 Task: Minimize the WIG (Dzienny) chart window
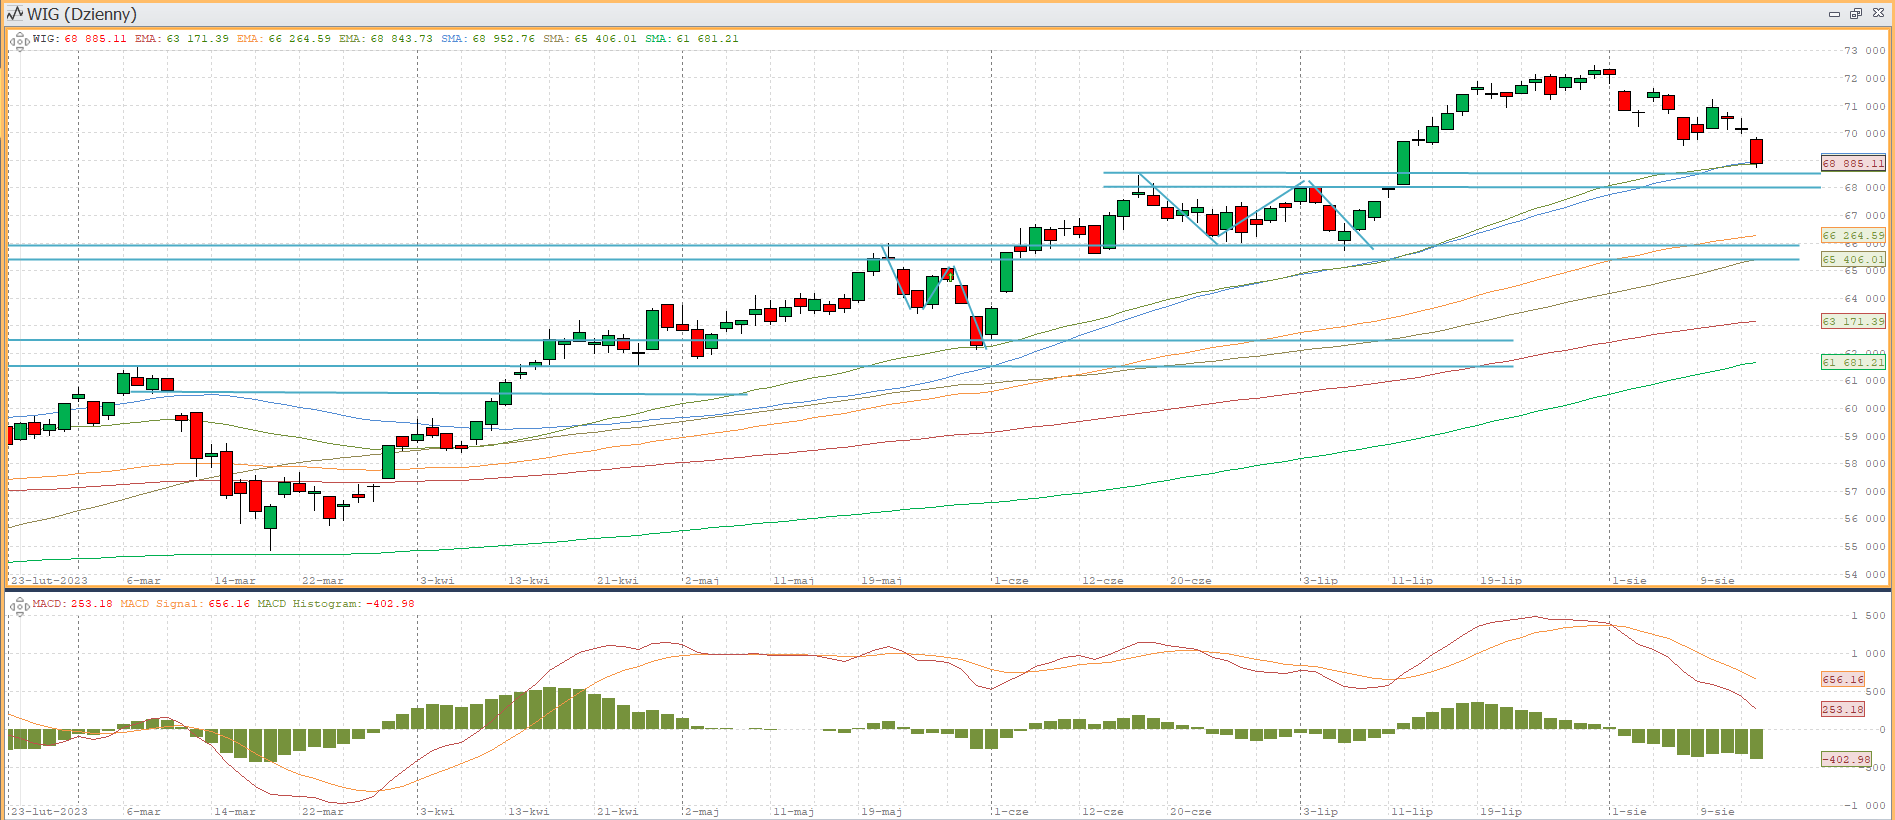click(1834, 14)
